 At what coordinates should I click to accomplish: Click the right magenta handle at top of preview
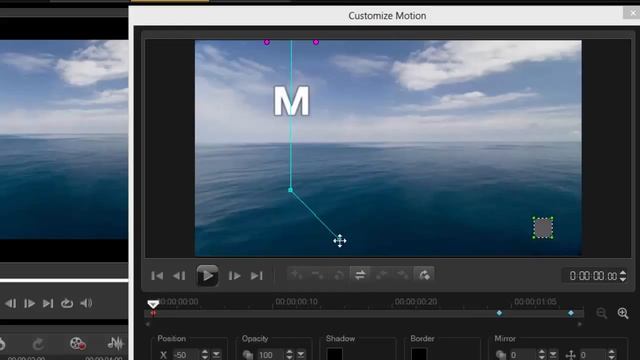[316, 42]
